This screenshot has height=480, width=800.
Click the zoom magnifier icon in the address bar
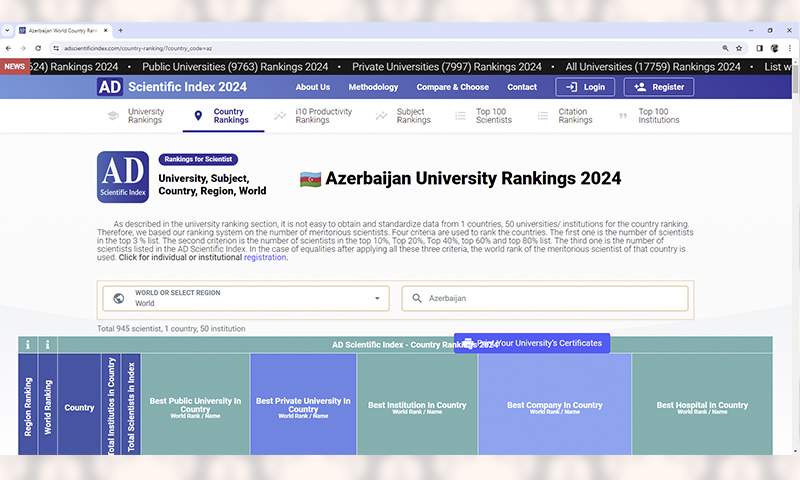(725, 48)
